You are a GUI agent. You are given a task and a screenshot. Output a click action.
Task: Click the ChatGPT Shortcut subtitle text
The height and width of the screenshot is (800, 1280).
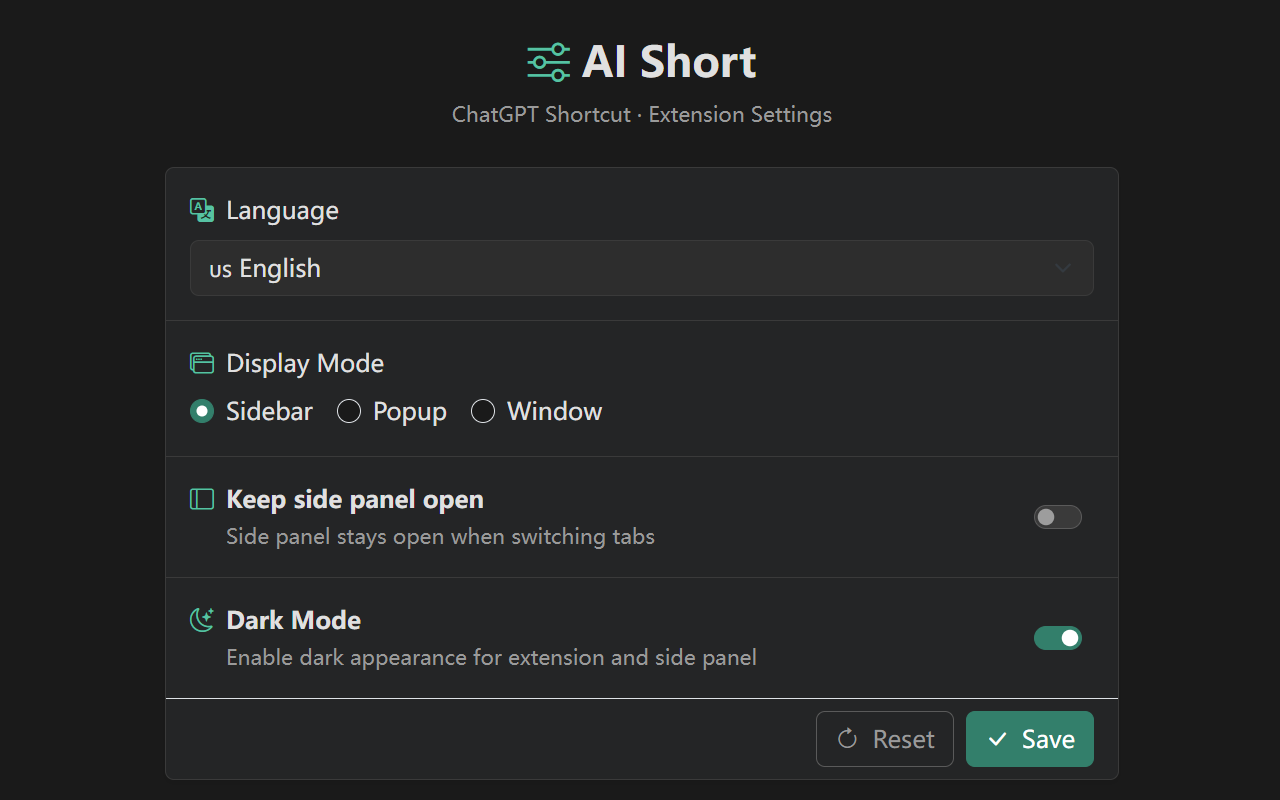(x=641, y=115)
